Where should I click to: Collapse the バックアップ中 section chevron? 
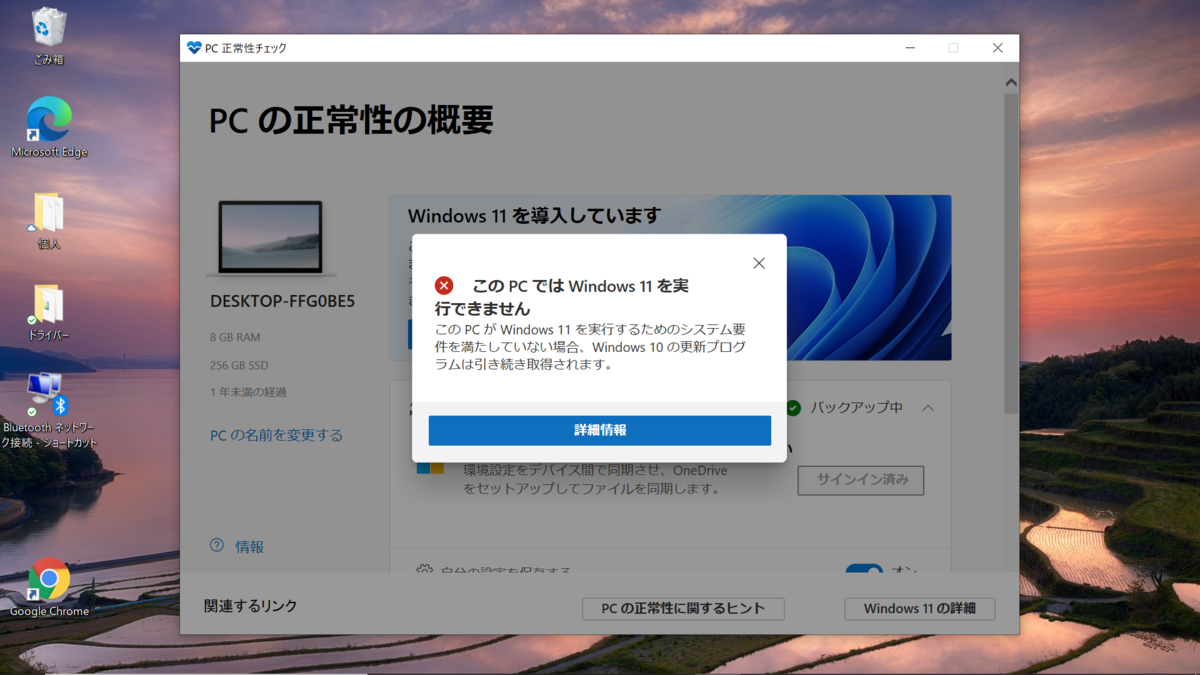928,408
